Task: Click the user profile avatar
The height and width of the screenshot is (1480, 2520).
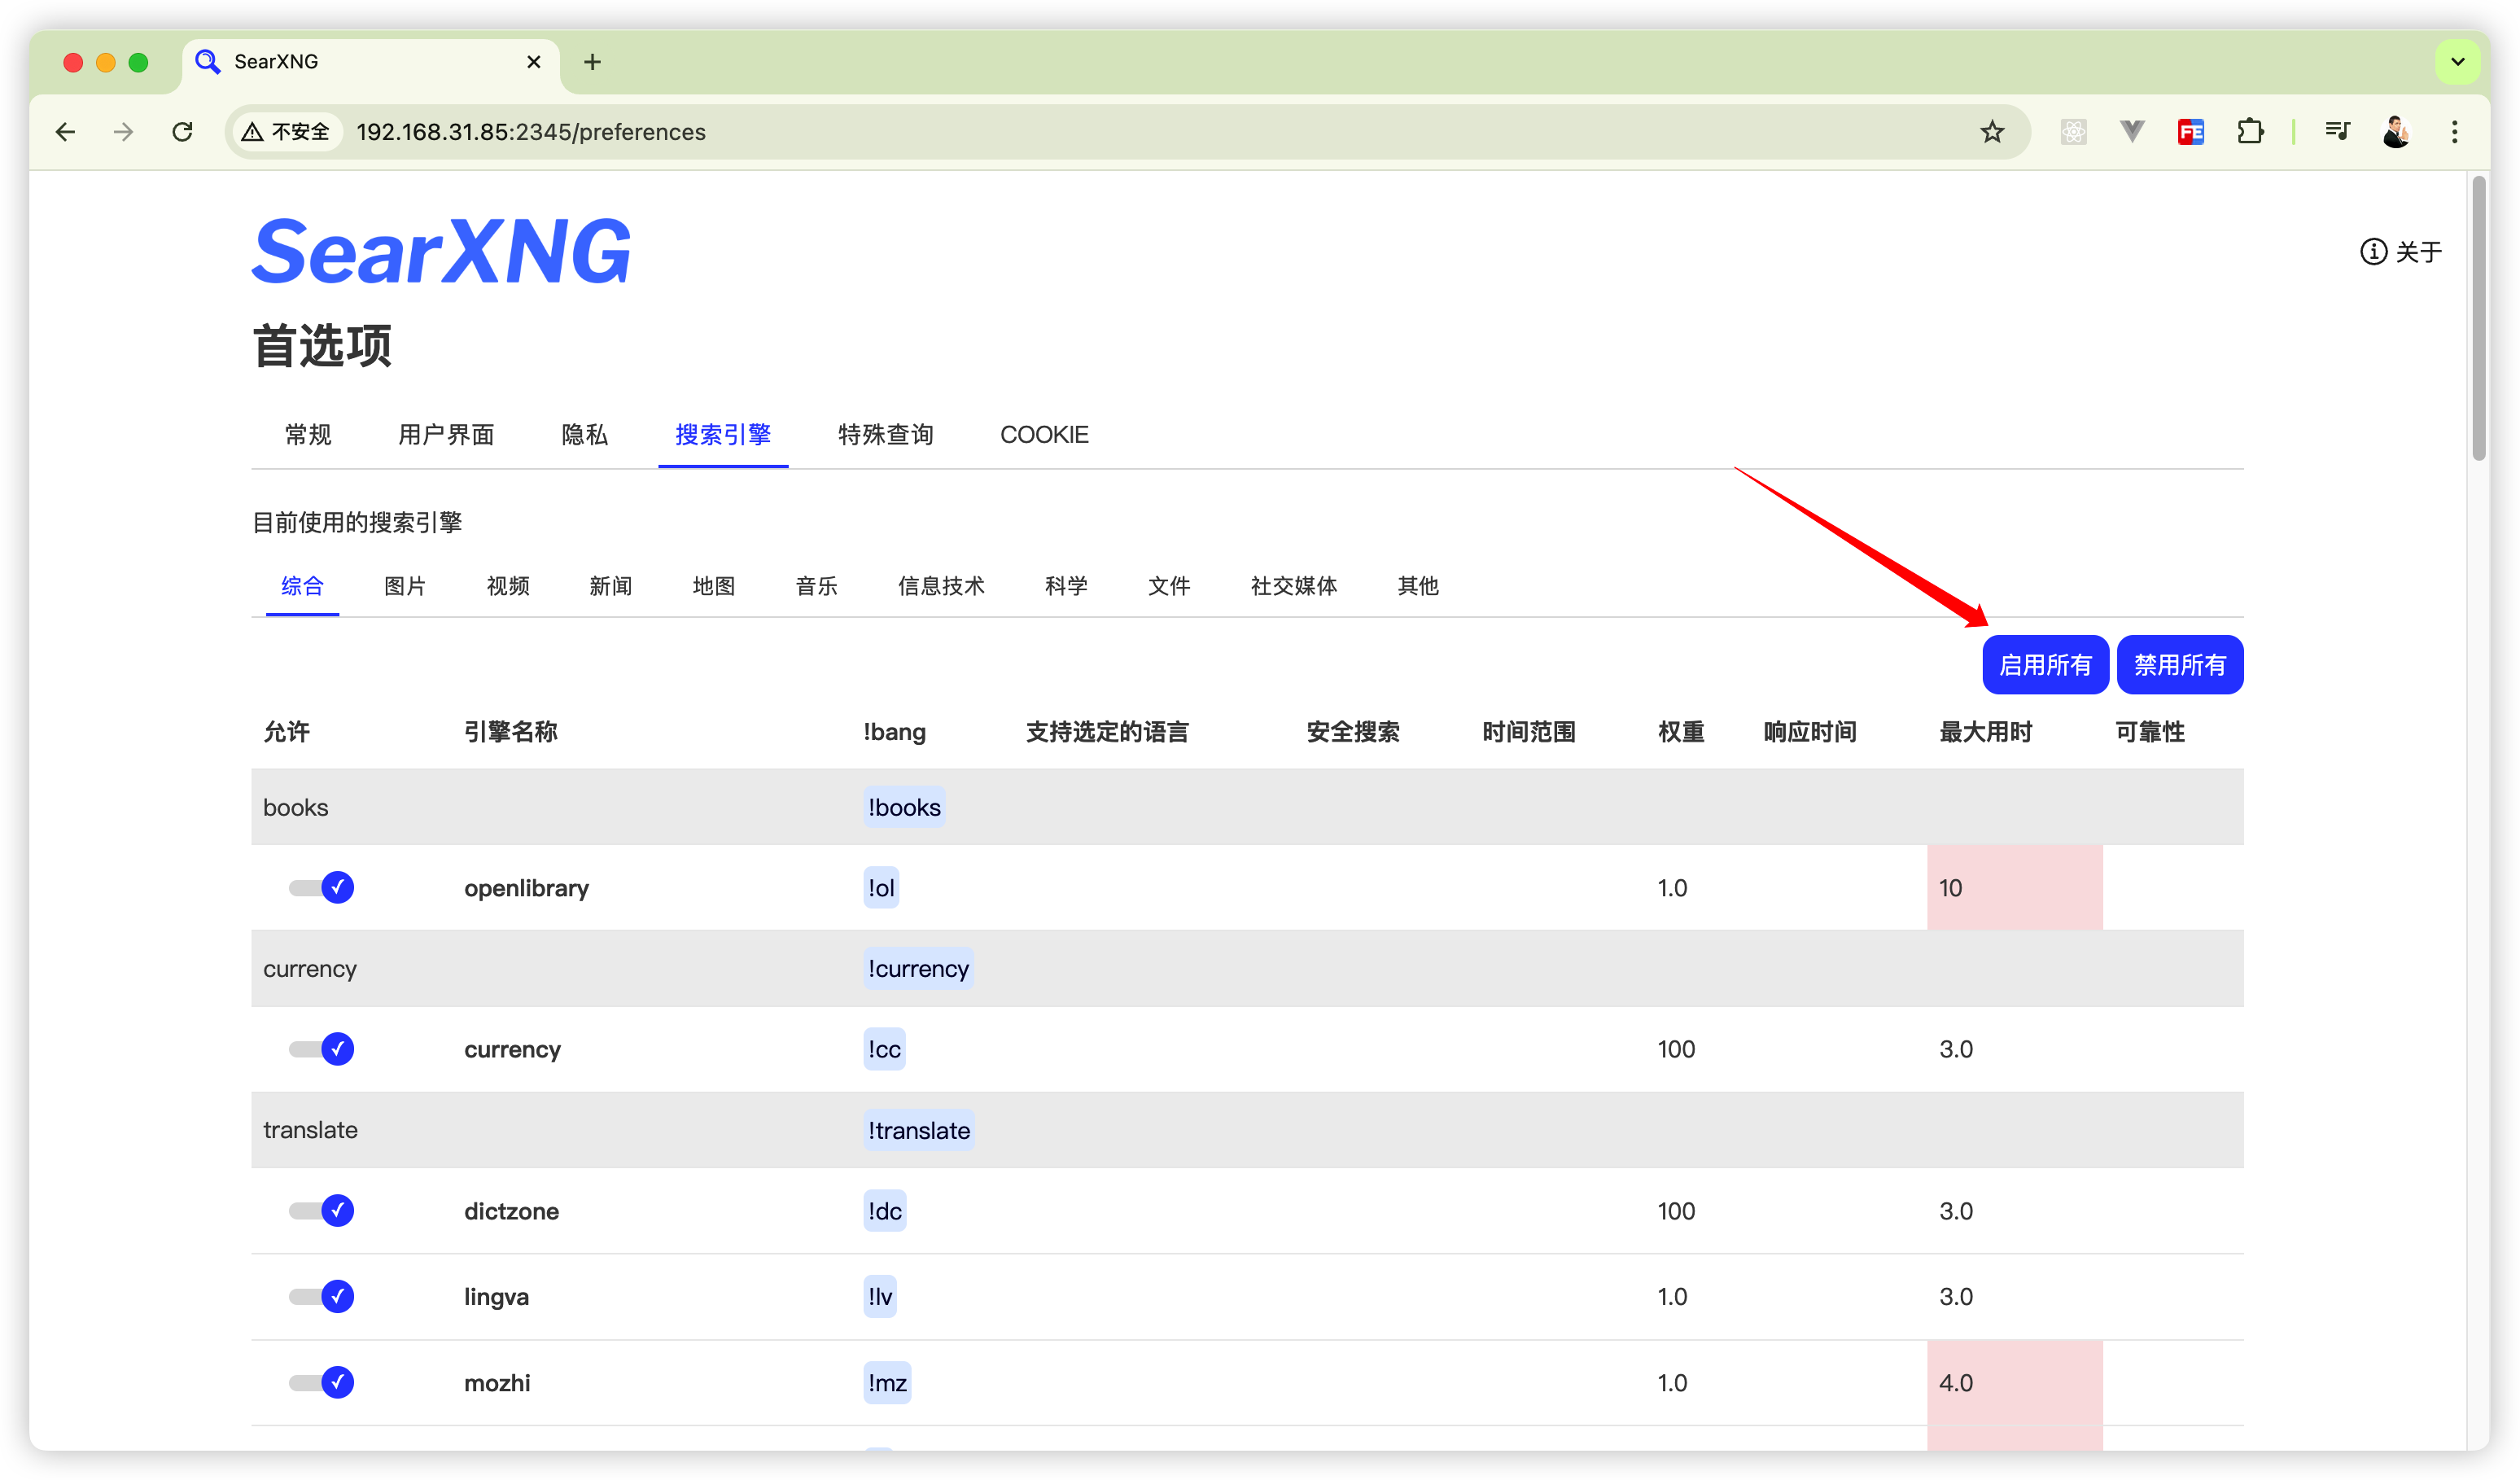Action: (x=2396, y=132)
